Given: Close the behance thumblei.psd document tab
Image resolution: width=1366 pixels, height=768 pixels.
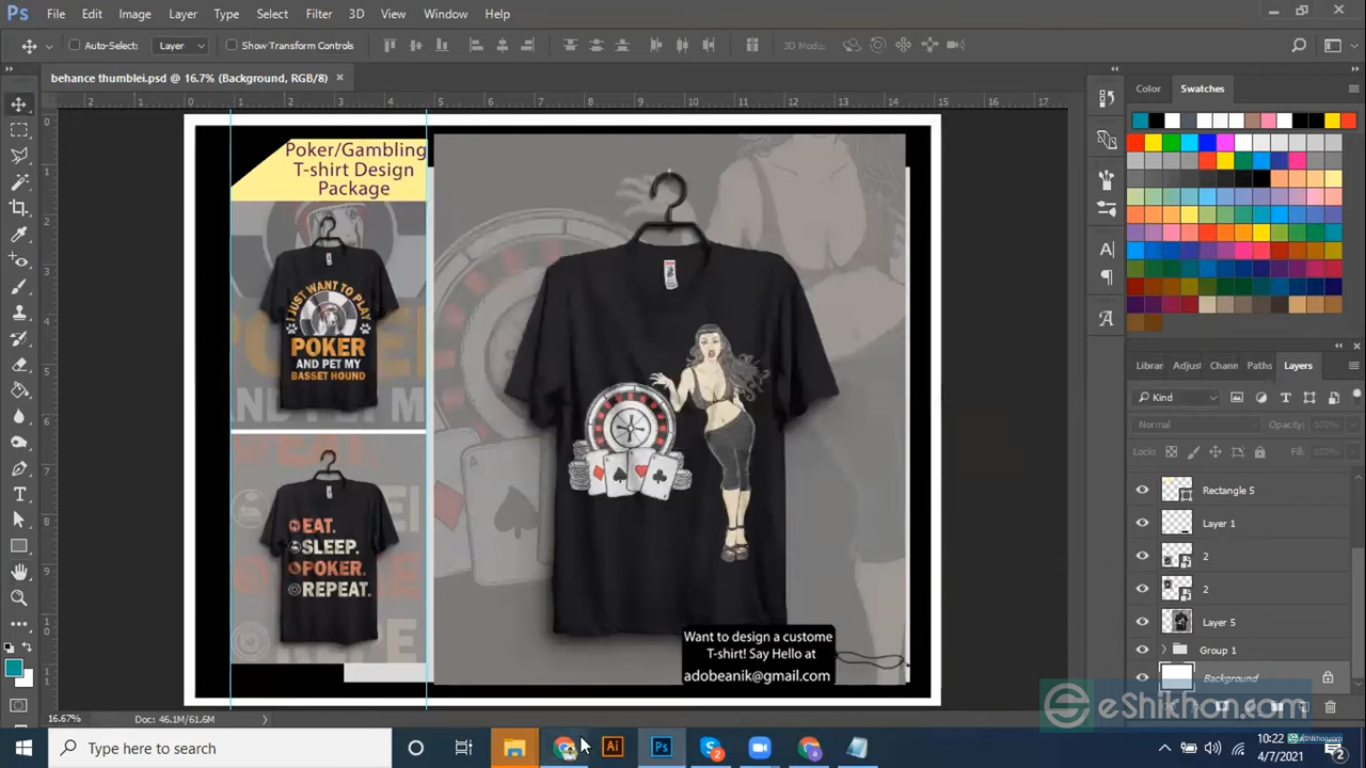Looking at the screenshot, I should click(340, 77).
